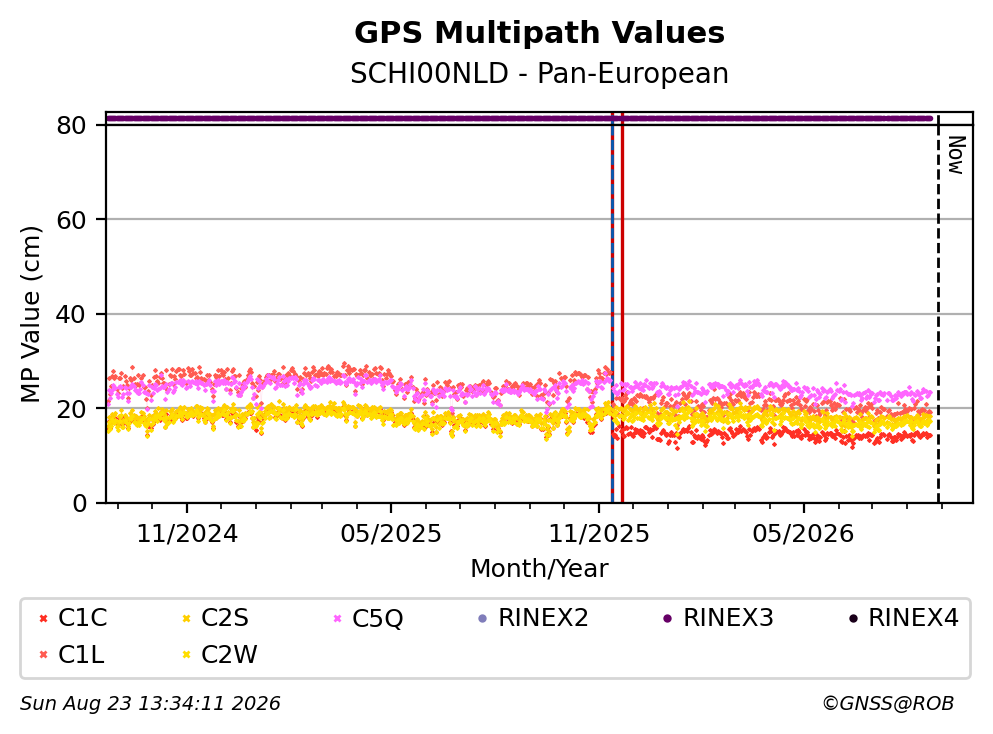Image resolution: width=993 pixels, height=734 pixels.
Task: Click the 05/2026 x-axis tick label
Action: tap(803, 534)
